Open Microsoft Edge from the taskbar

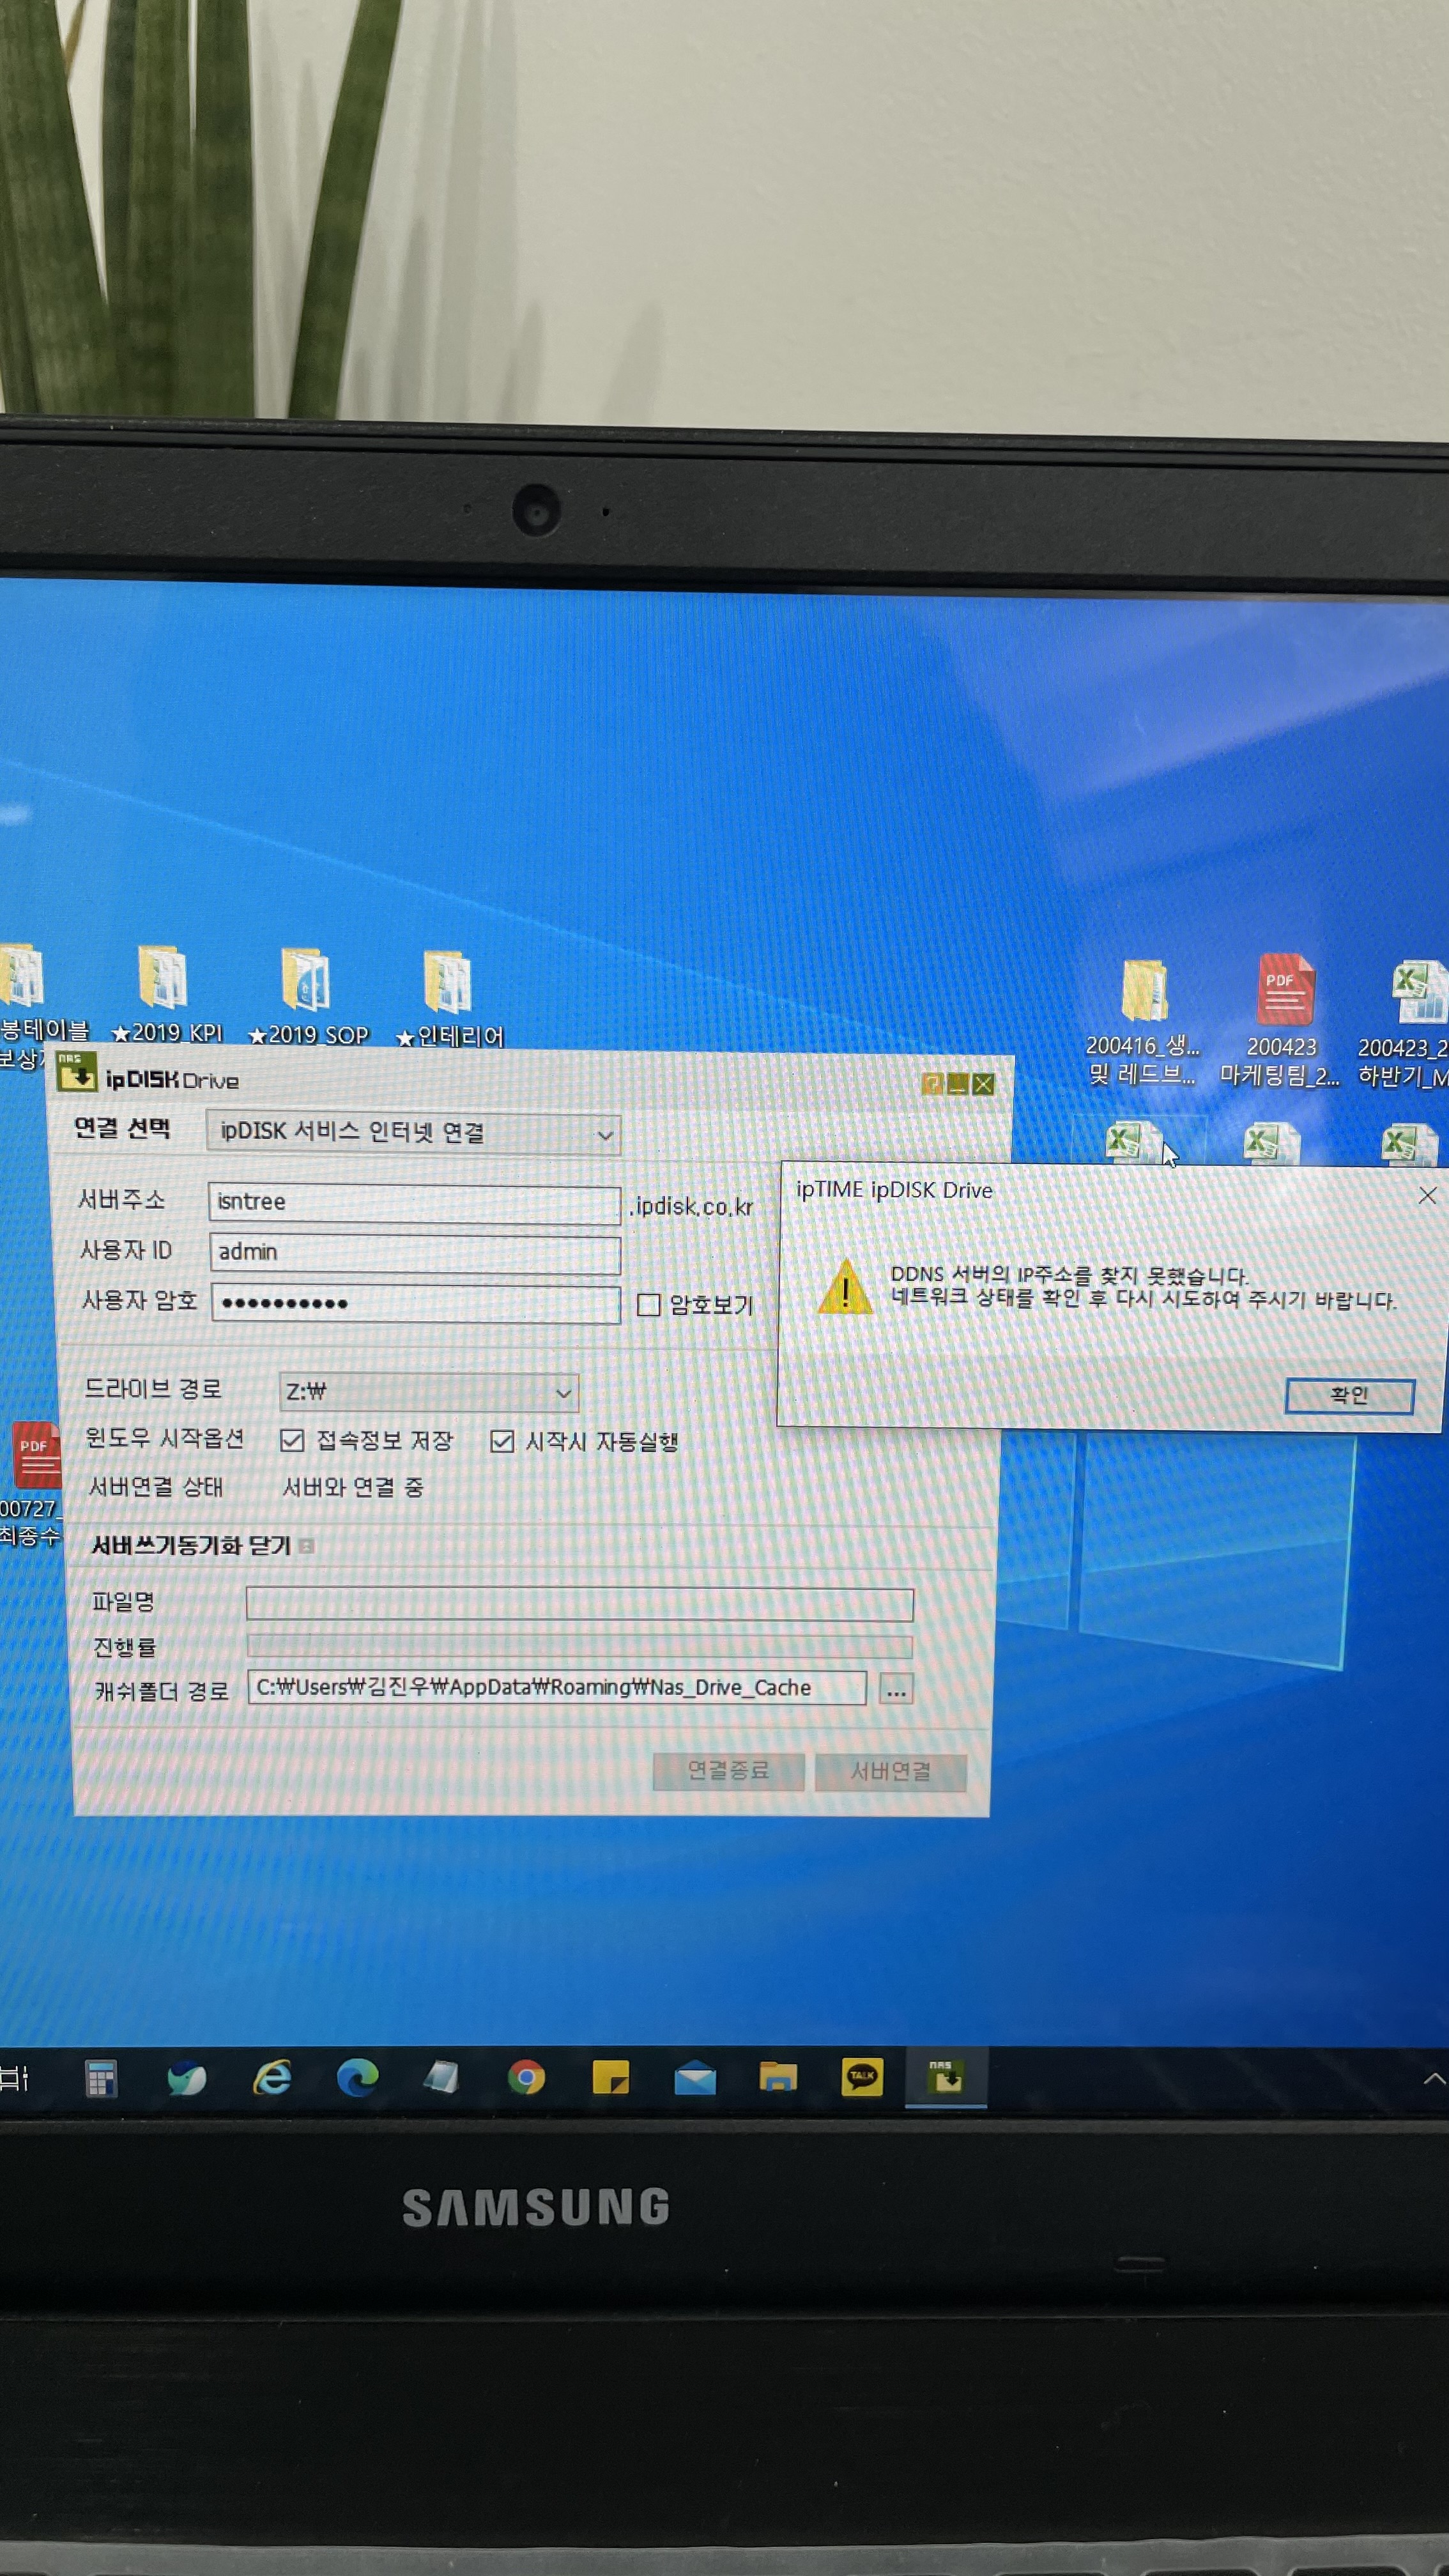[357, 2078]
